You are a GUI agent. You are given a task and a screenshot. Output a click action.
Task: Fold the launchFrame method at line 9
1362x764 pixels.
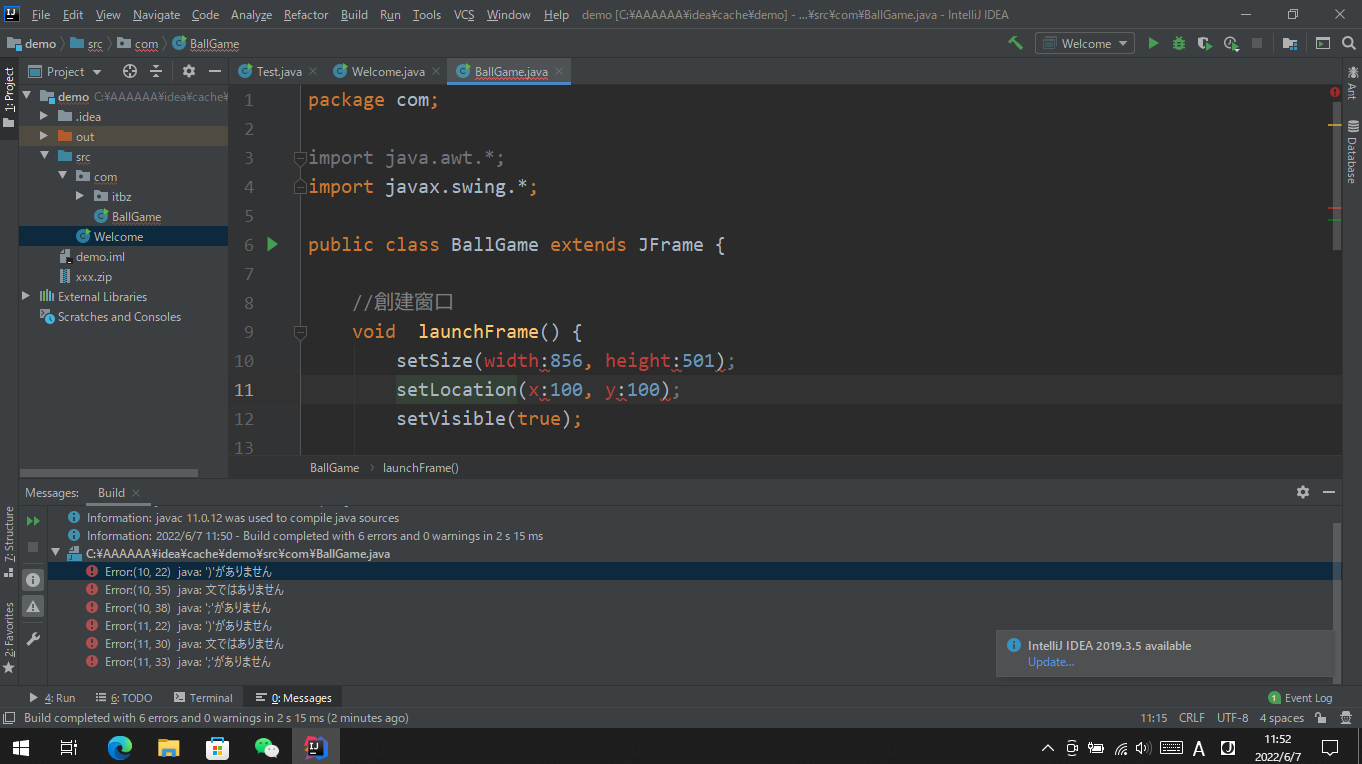299,331
